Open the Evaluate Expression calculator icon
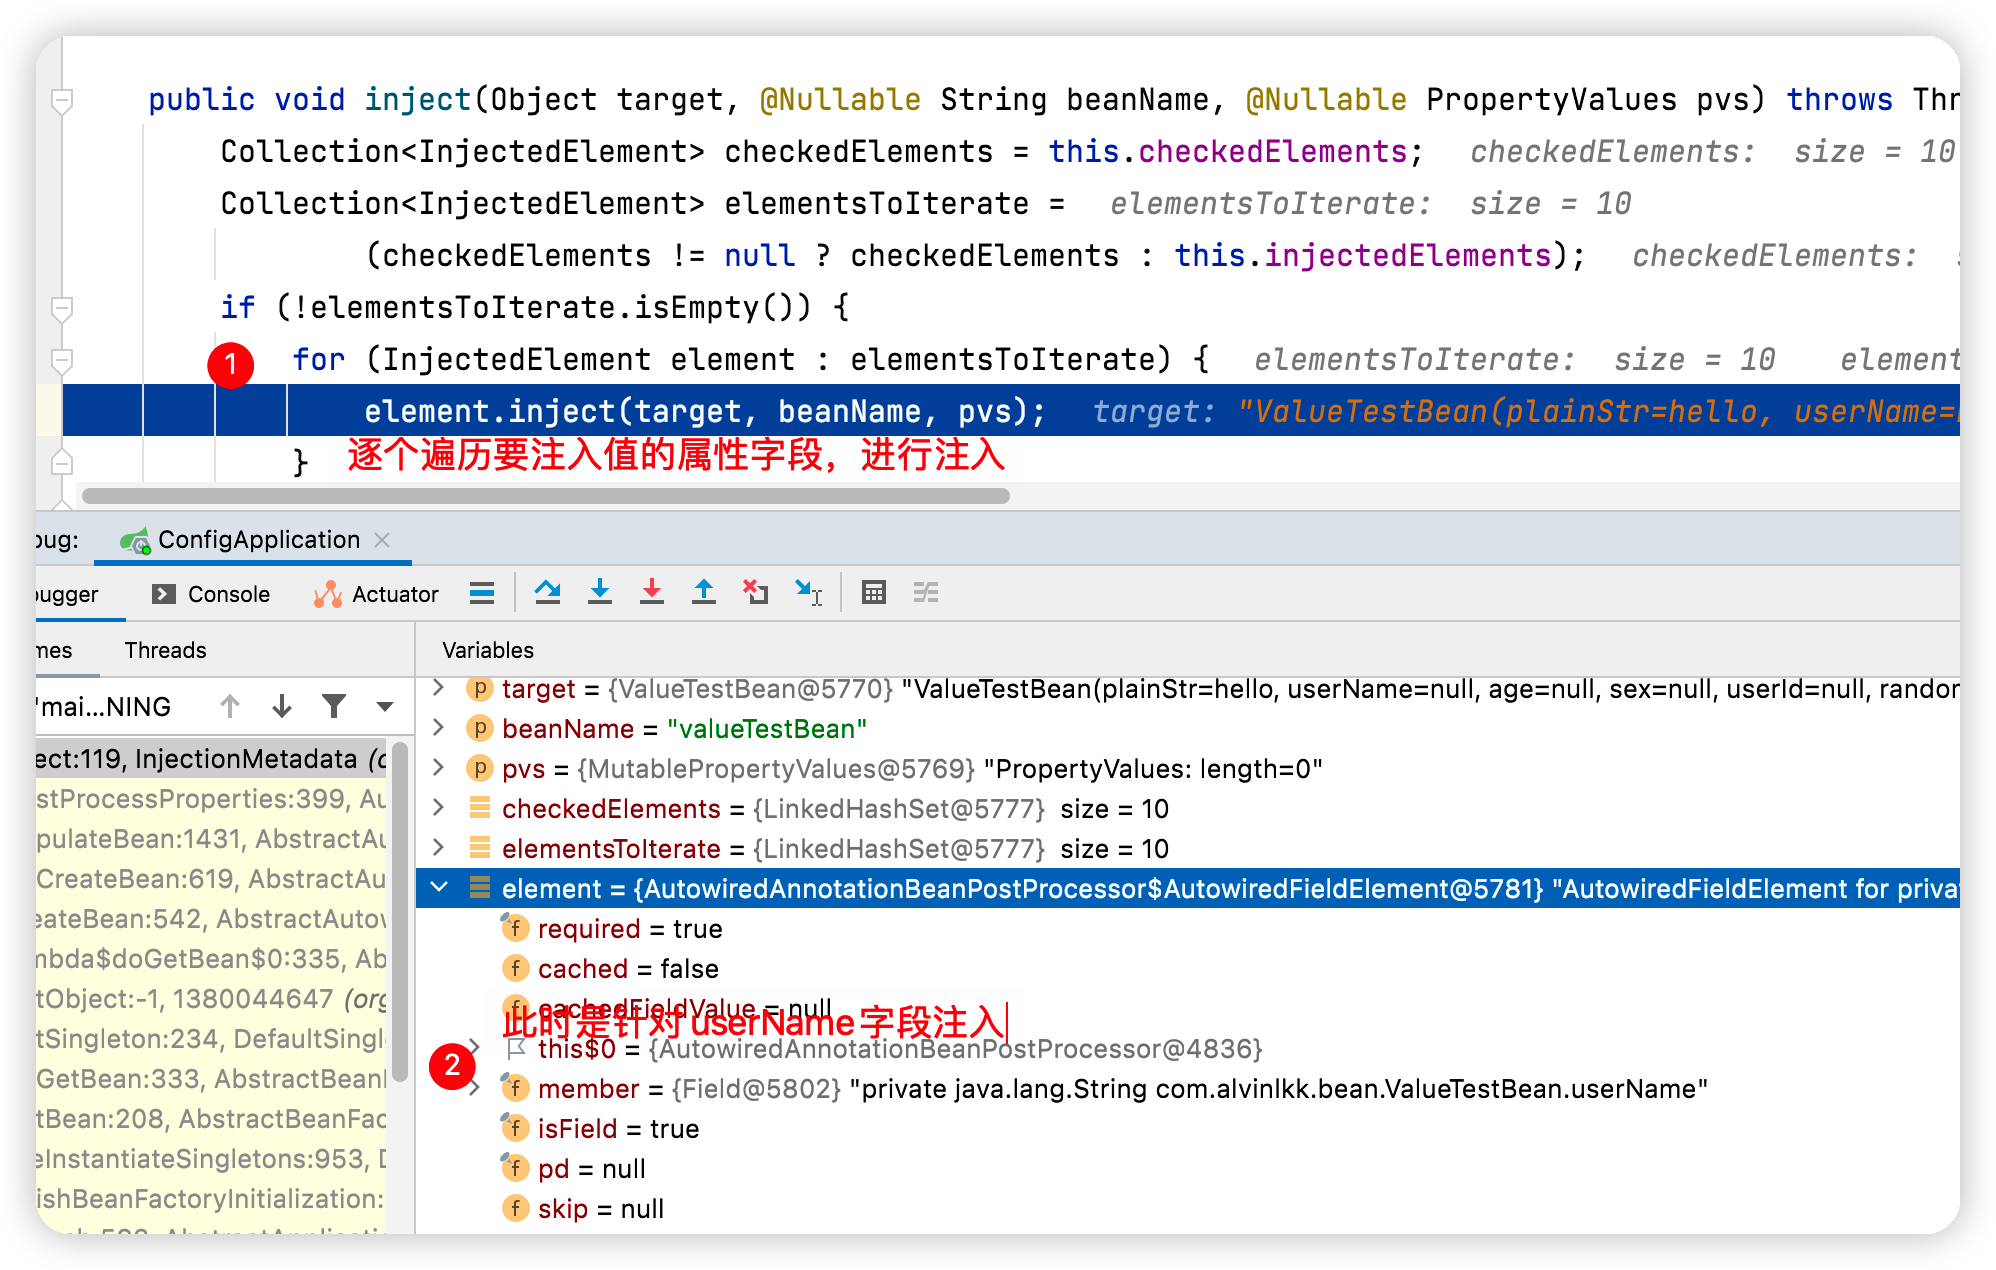Screen dimensions: 1996x1270 [873, 592]
